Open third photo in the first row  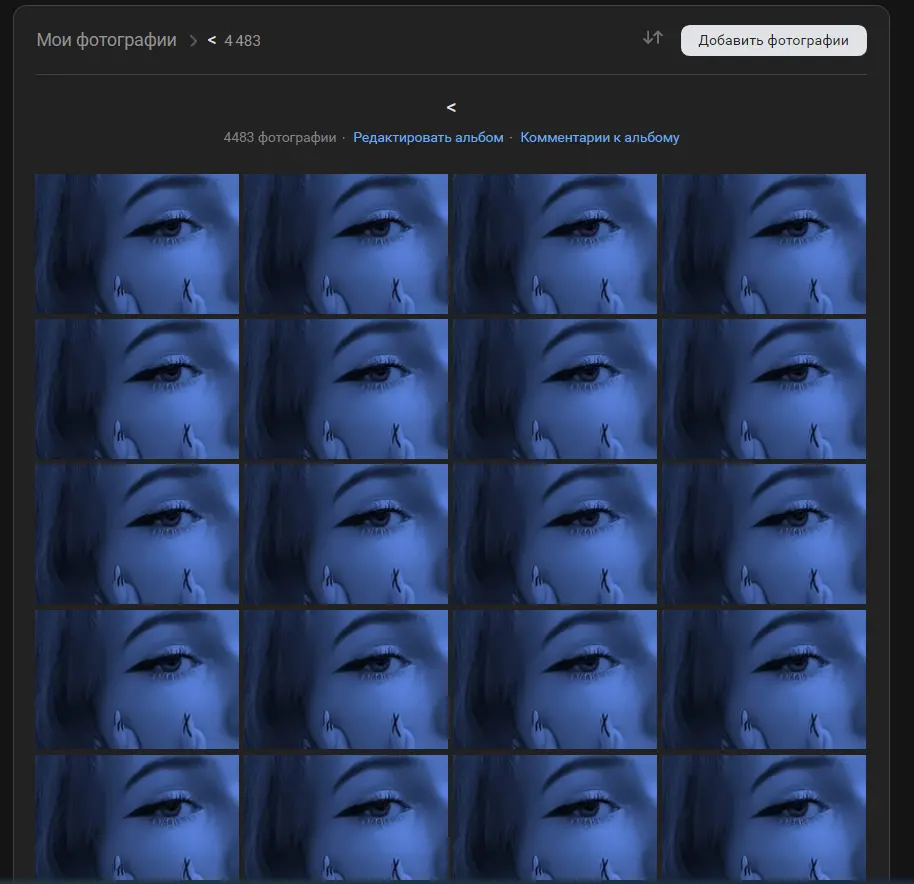[x=555, y=244]
